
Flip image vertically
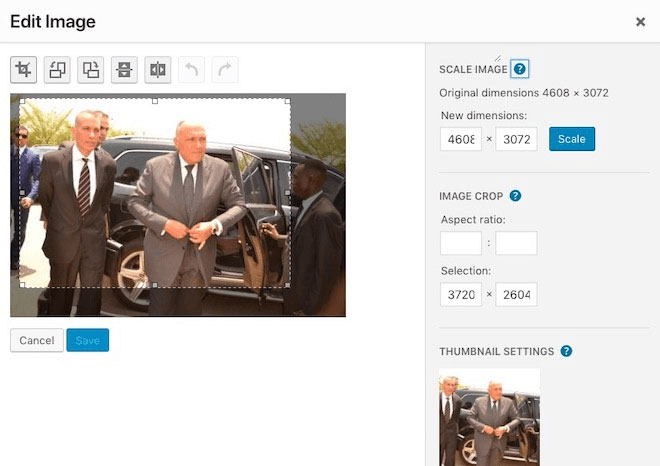pyautogui.click(x=124, y=69)
